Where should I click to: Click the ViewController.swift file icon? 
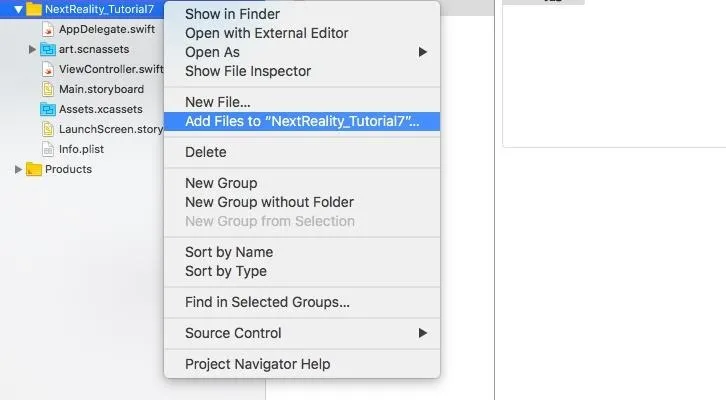(48, 69)
